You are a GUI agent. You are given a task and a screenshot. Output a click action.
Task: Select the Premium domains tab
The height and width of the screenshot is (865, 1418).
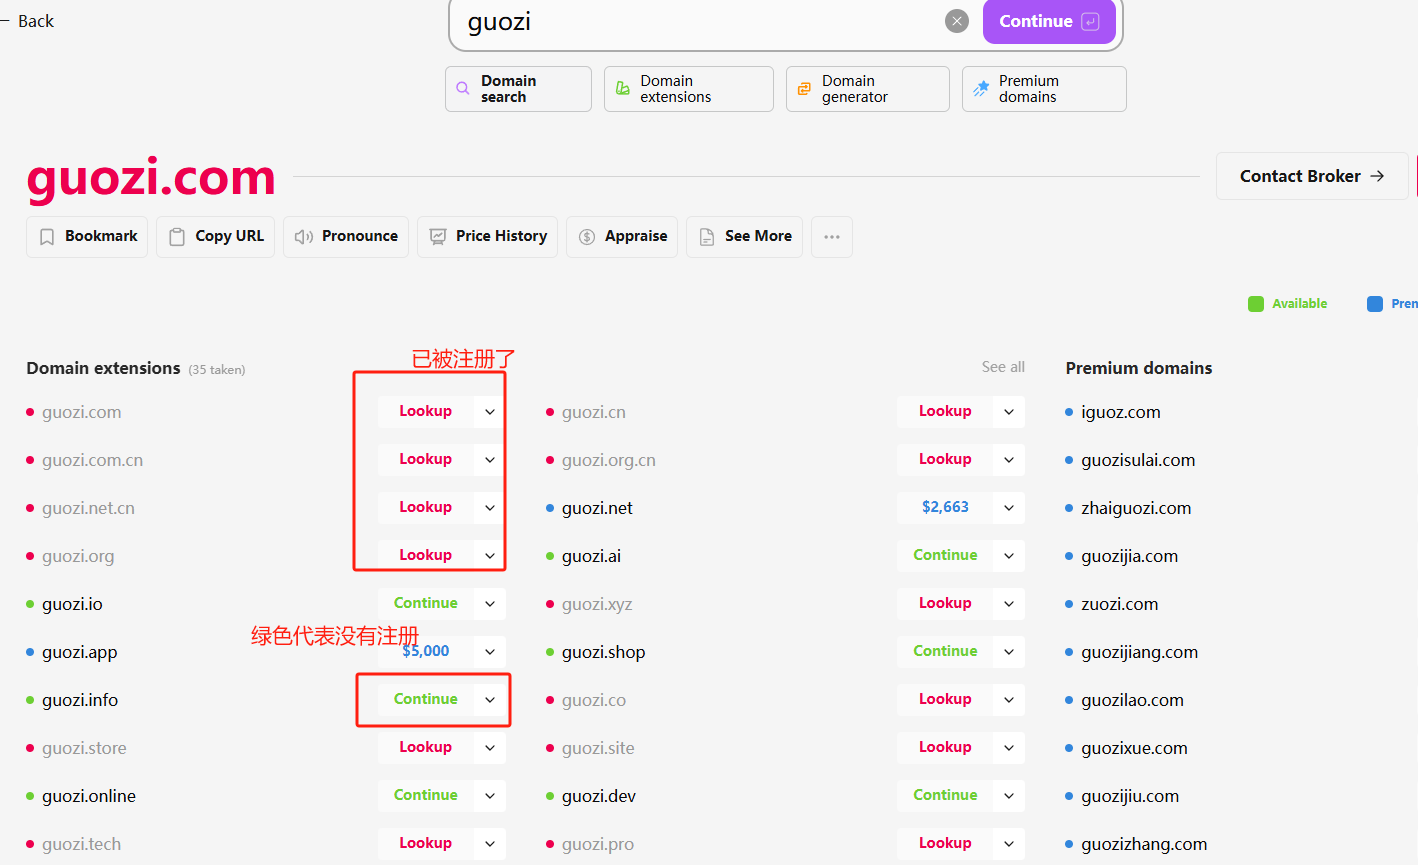click(x=1043, y=89)
